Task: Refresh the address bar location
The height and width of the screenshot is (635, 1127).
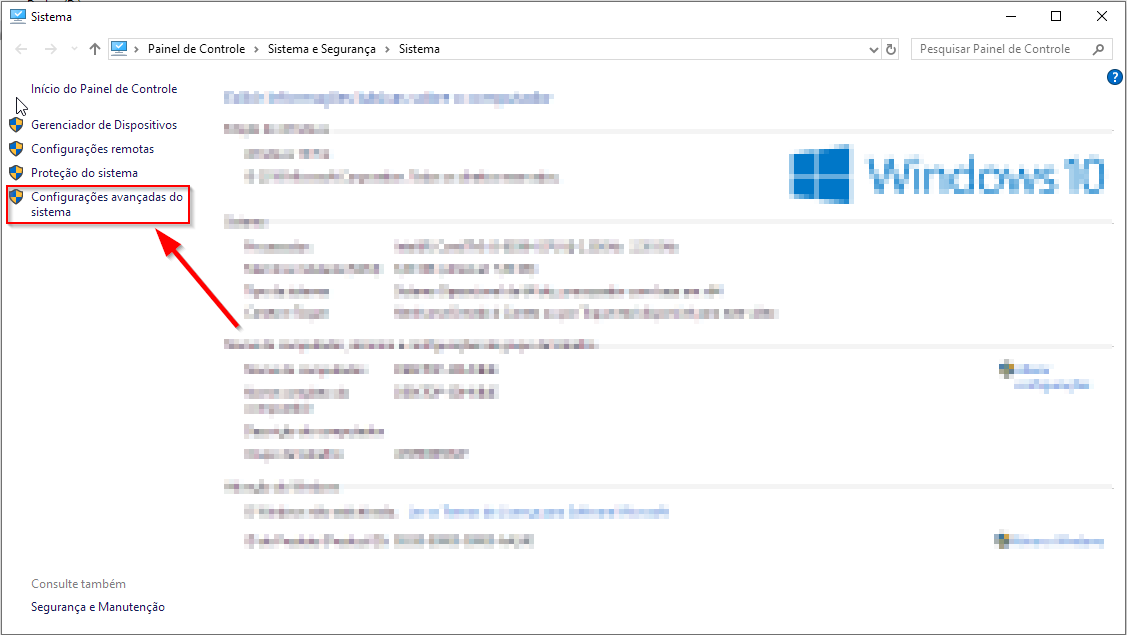Action: 891,49
